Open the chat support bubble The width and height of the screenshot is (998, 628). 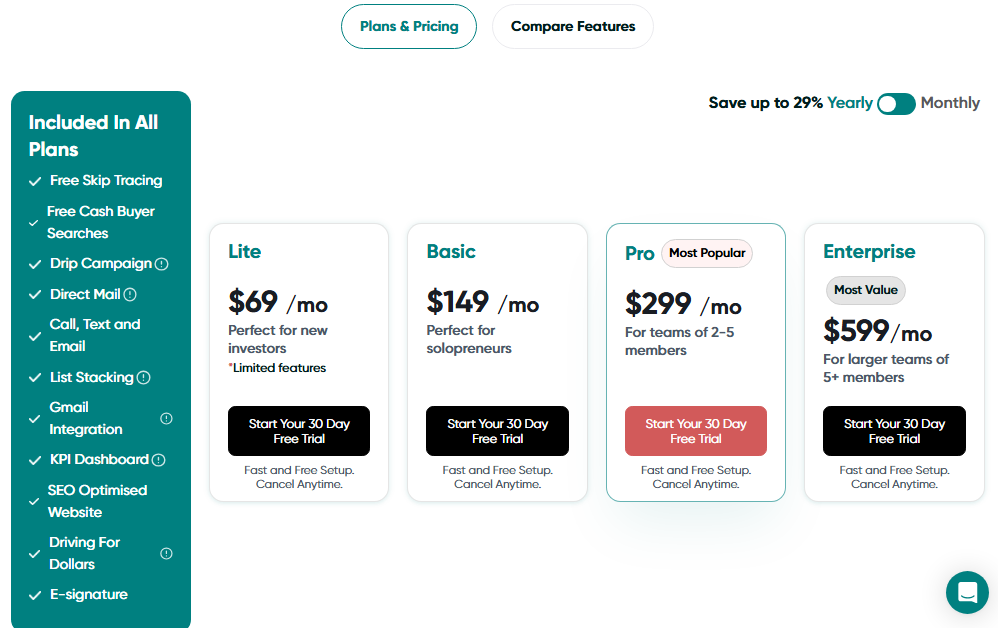(x=967, y=592)
